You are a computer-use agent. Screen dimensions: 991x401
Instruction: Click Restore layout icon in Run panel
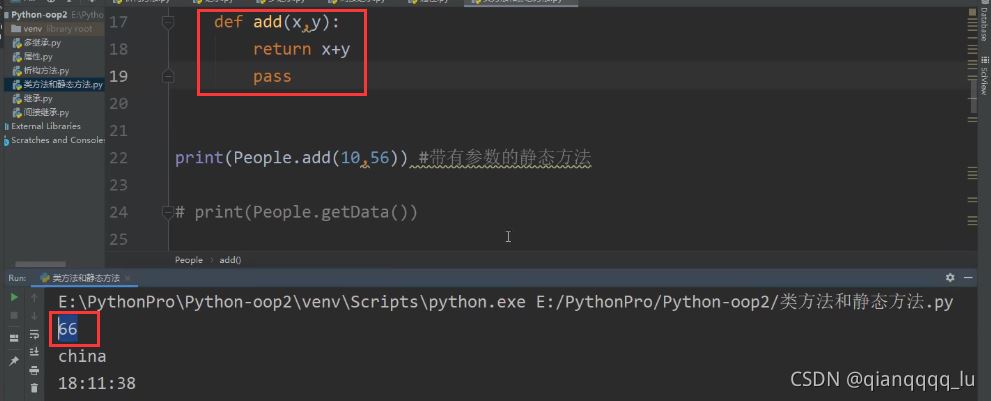click(x=14, y=338)
